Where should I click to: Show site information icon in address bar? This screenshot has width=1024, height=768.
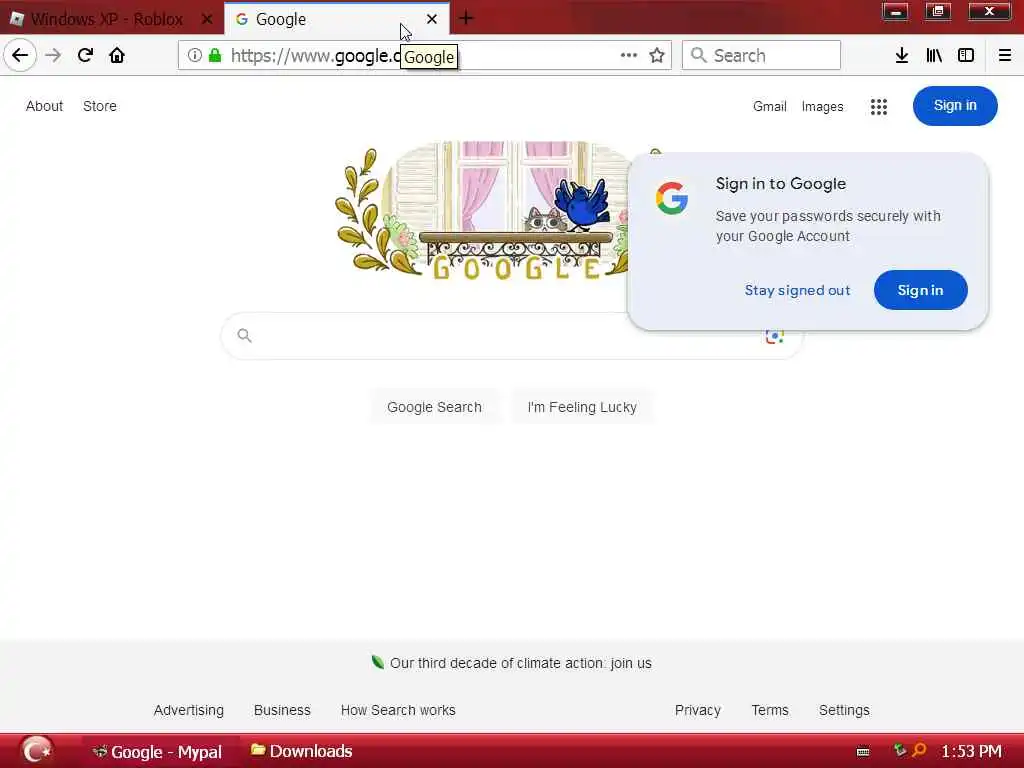[194, 56]
